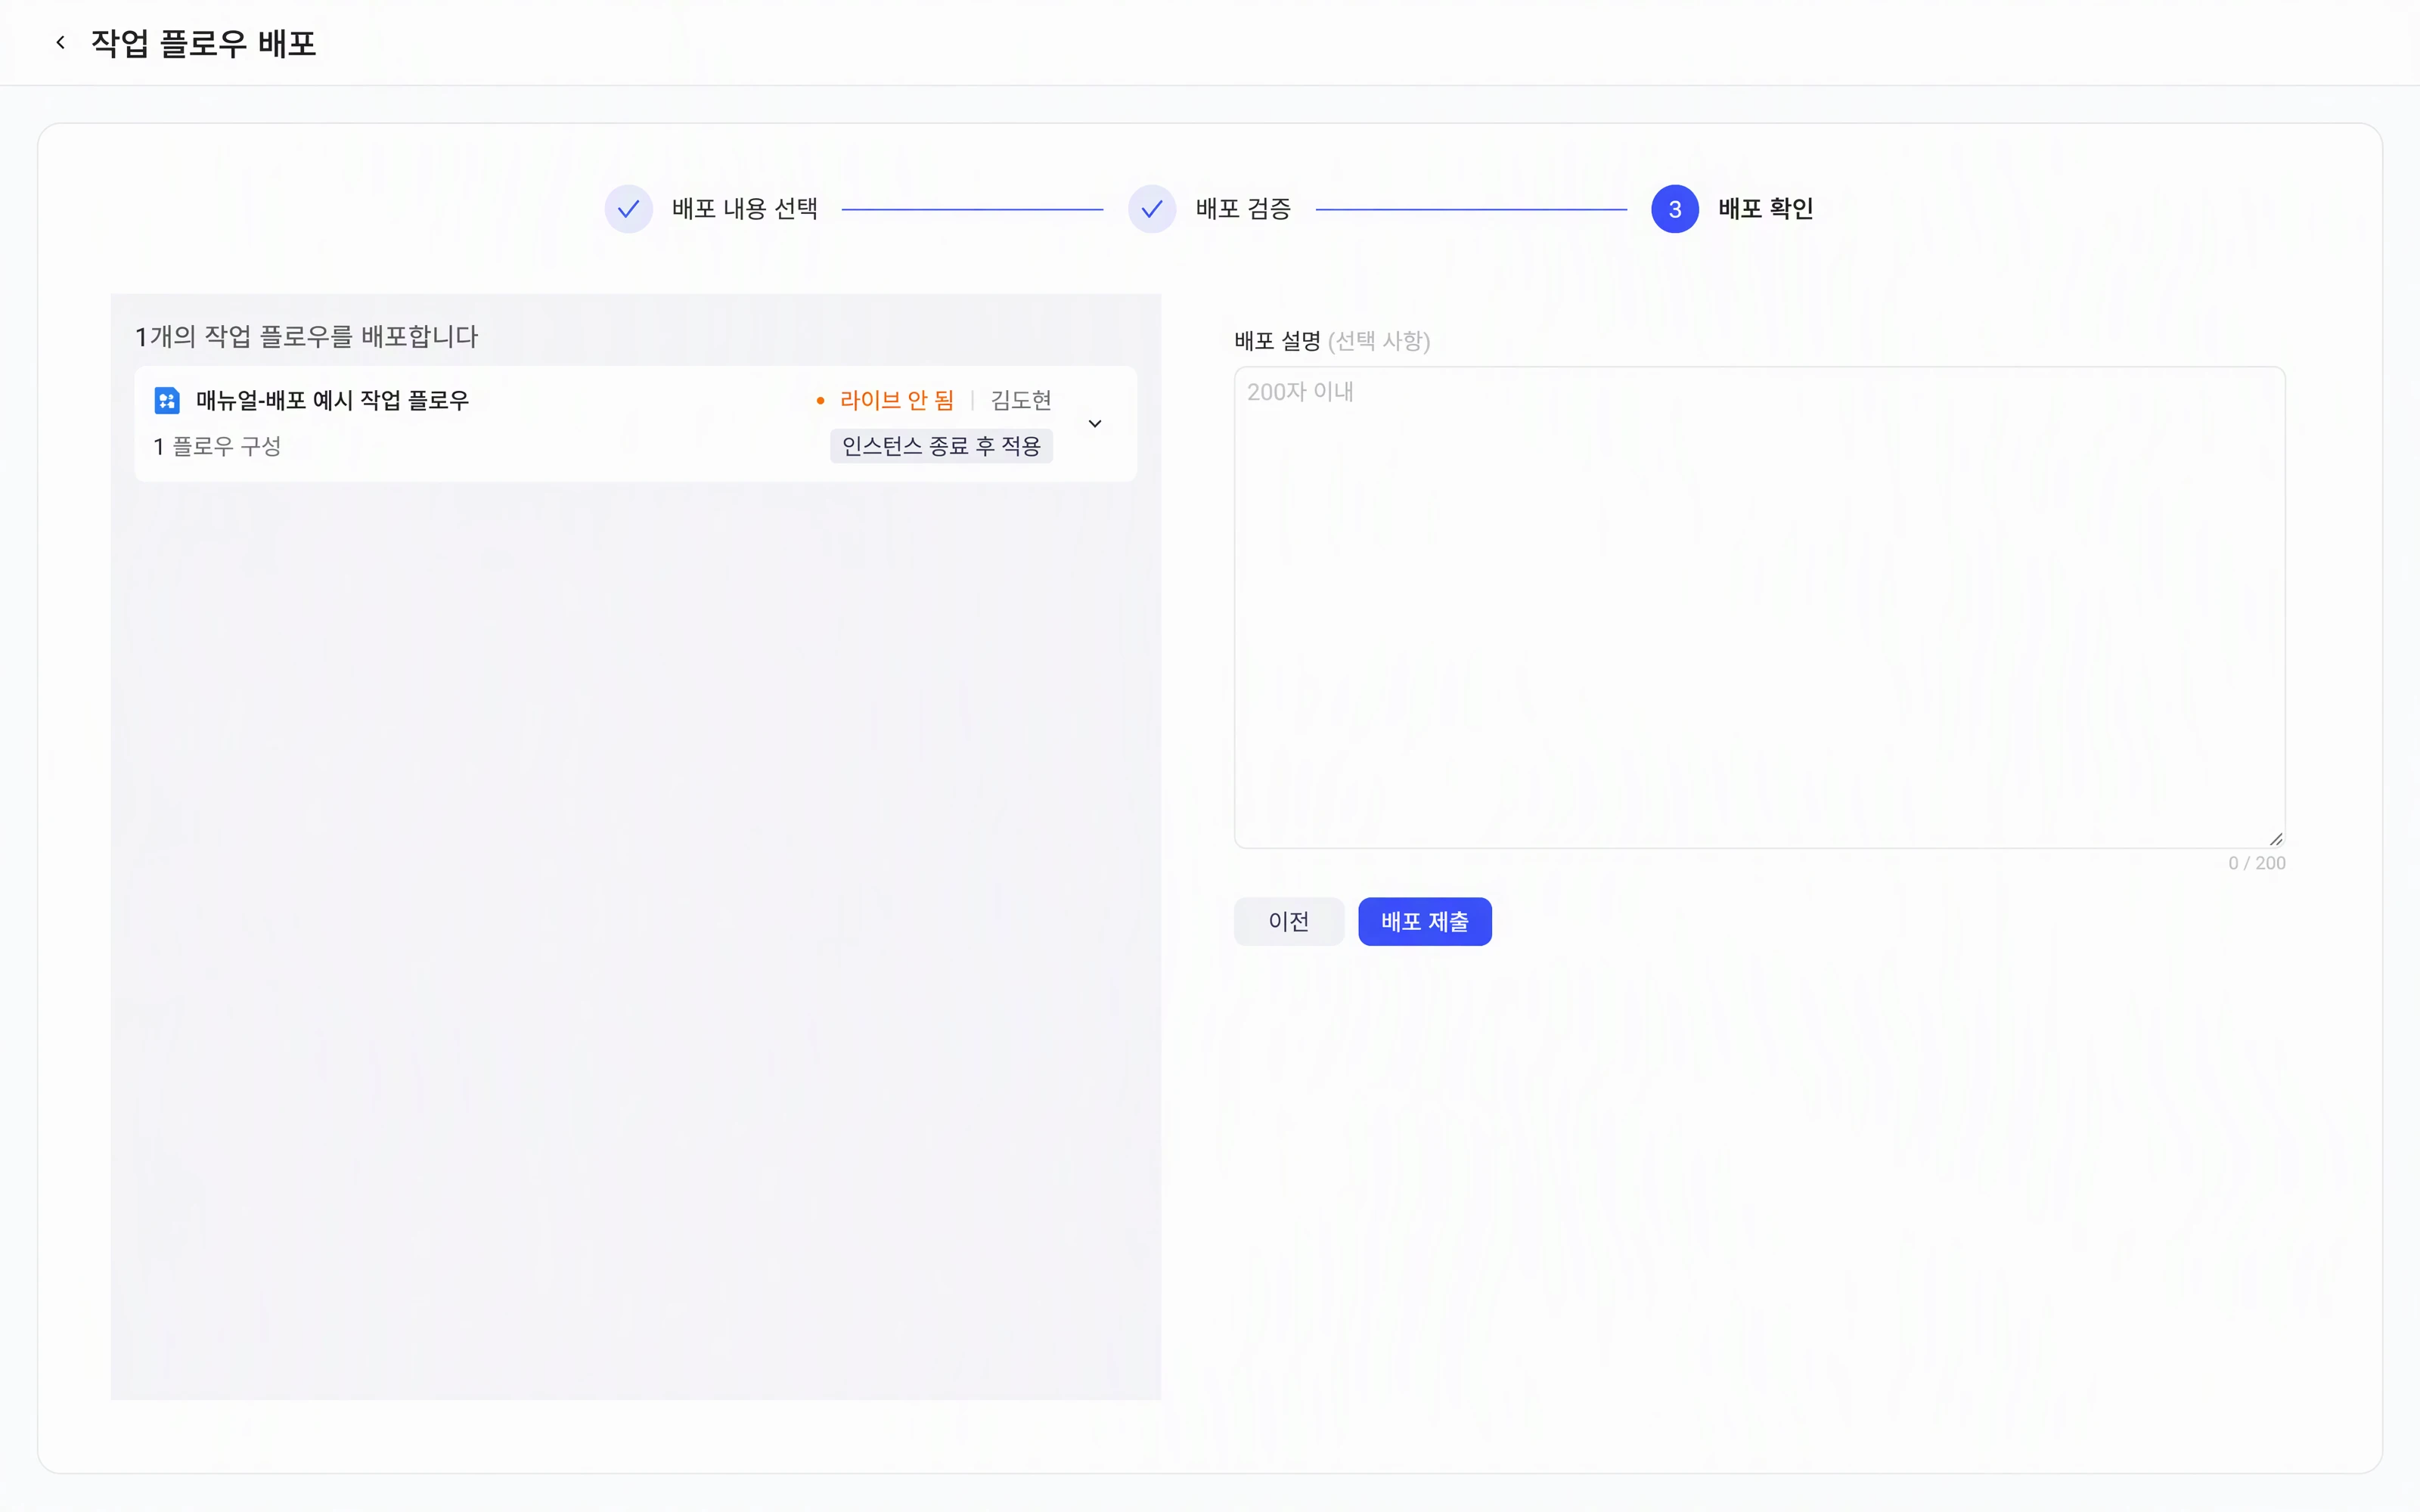Image resolution: width=2420 pixels, height=1512 pixels.
Task: Select the completed 배포 내용 선택 step checkmark
Action: [629, 209]
